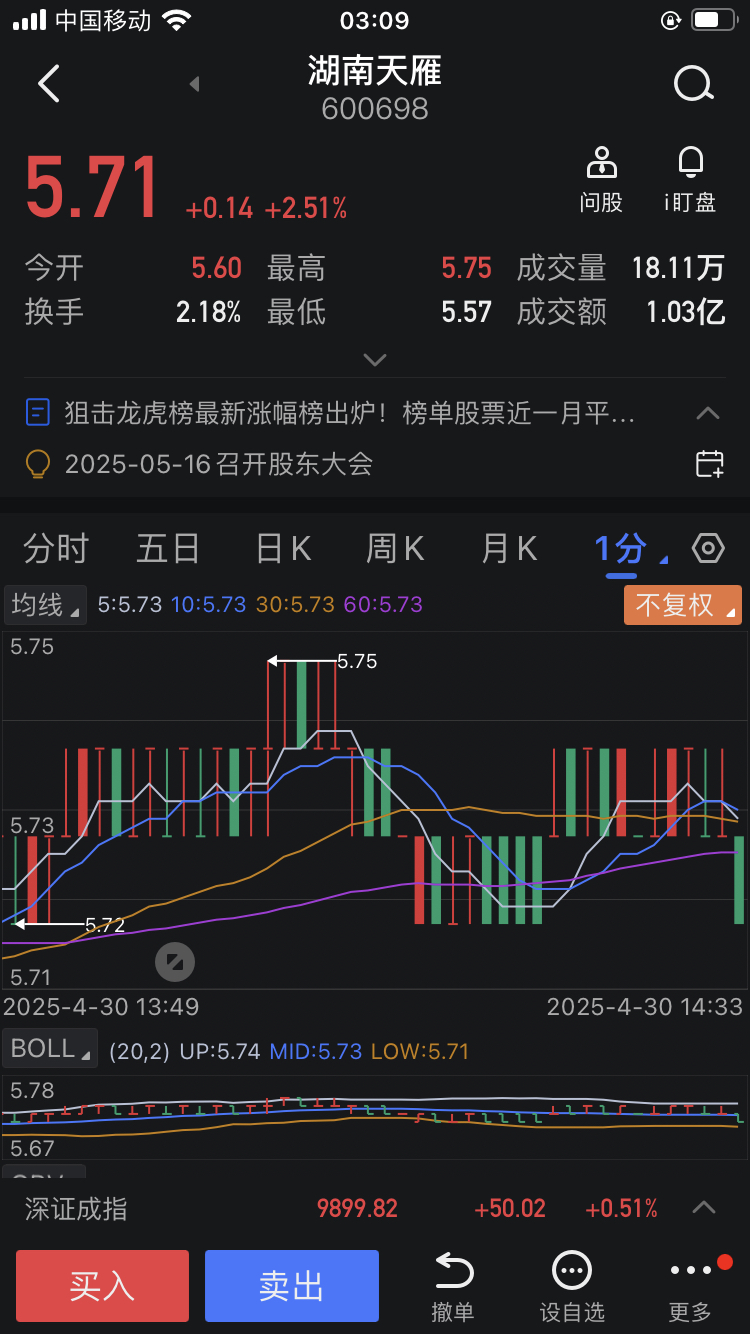Viewport: 750px width, 1334px height.
Task: Open 不复权 adjustment dropdown
Action: pyautogui.click(x=683, y=605)
